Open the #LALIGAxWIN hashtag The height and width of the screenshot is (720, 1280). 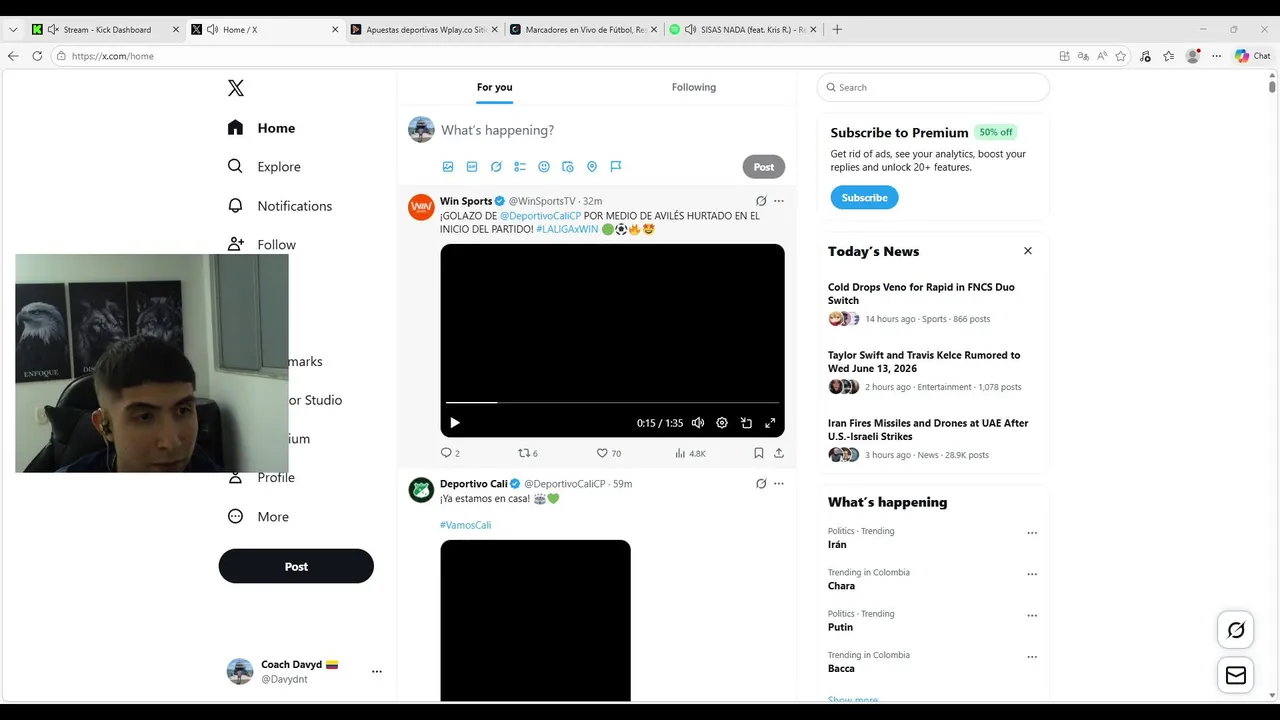567,229
